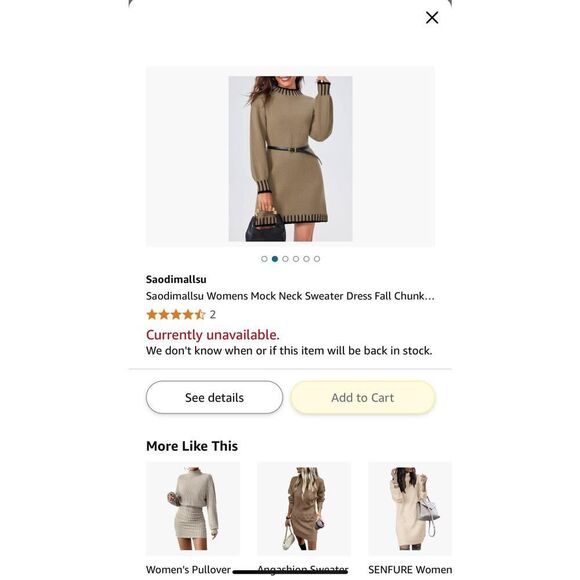Open the Saodimallsu Mock Neck Sweater Dress title
This screenshot has height=580, width=580.
(290, 296)
